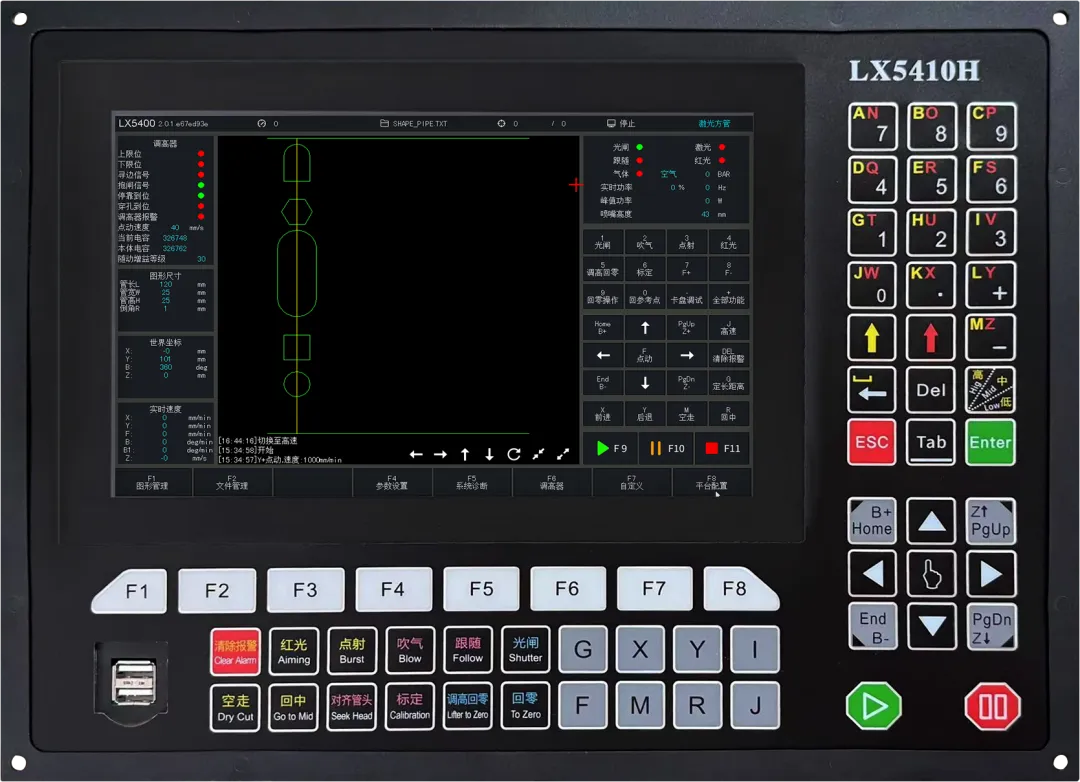Tap the physical left-triangle navigation key
Screen dimensions: 1080x782
coord(872,573)
